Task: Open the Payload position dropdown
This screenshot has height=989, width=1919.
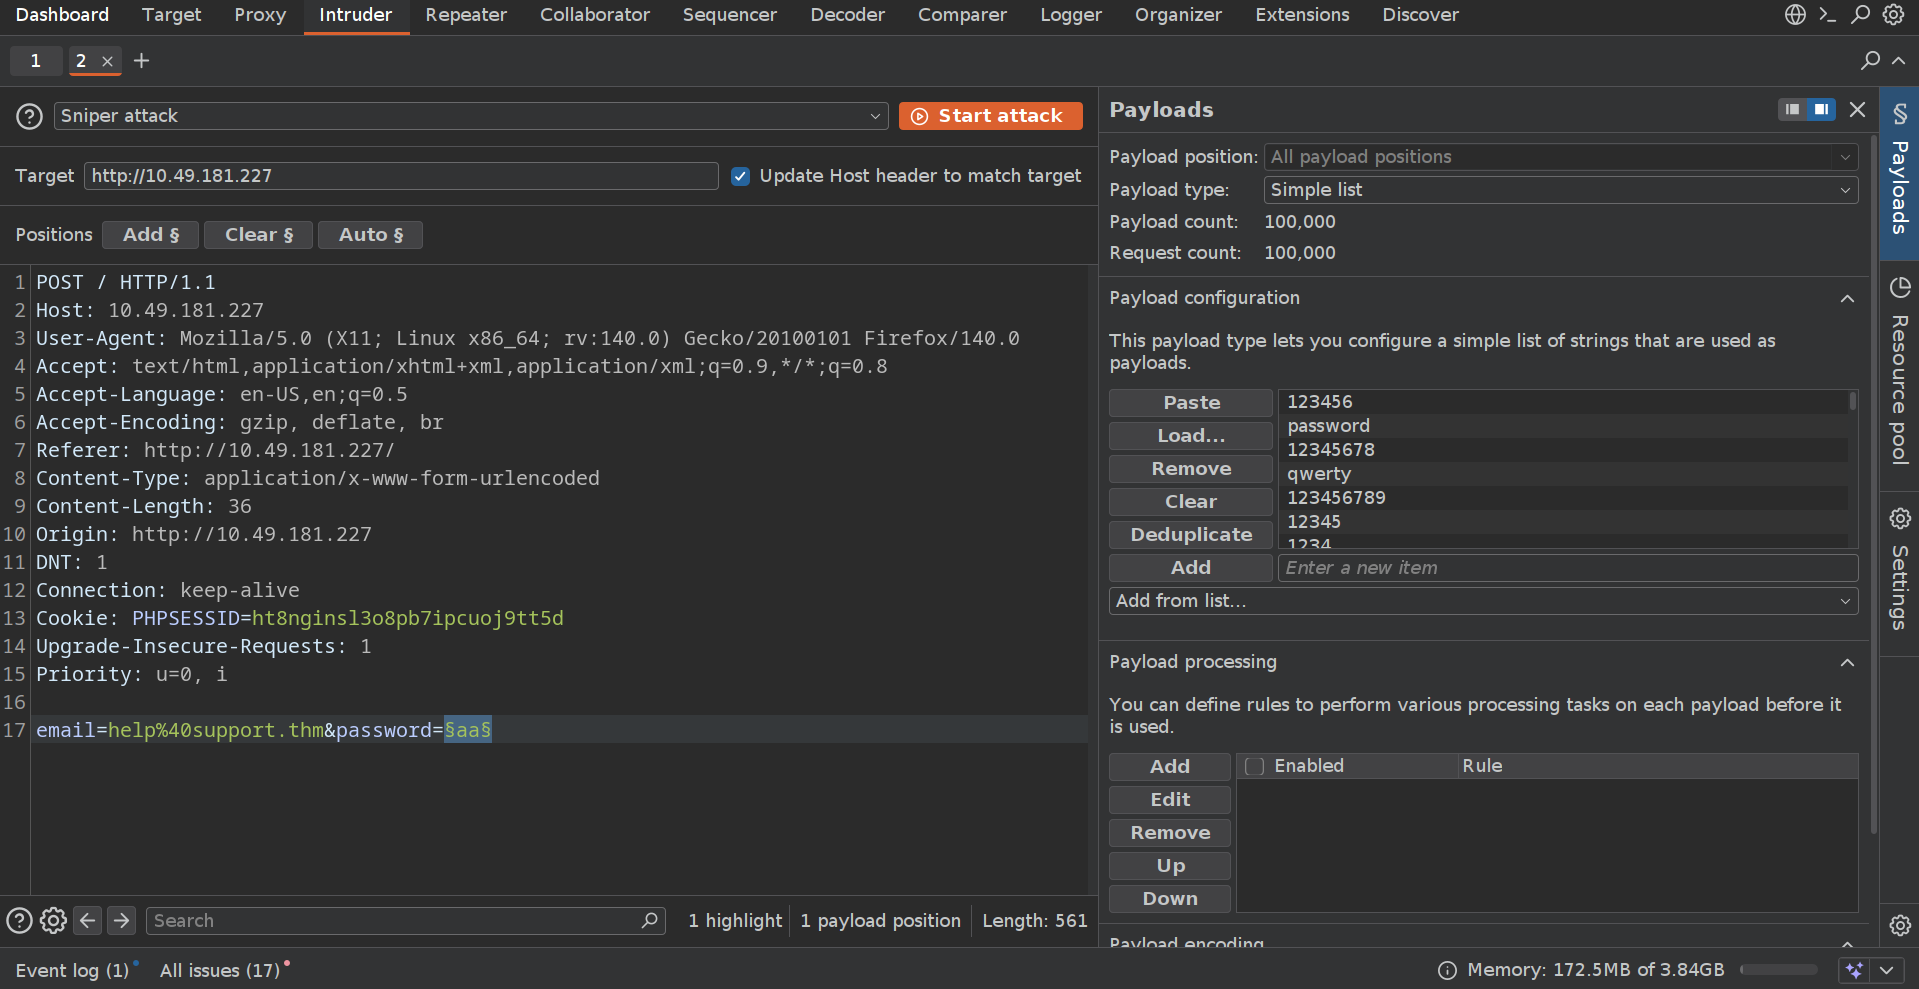Action: (x=1561, y=157)
